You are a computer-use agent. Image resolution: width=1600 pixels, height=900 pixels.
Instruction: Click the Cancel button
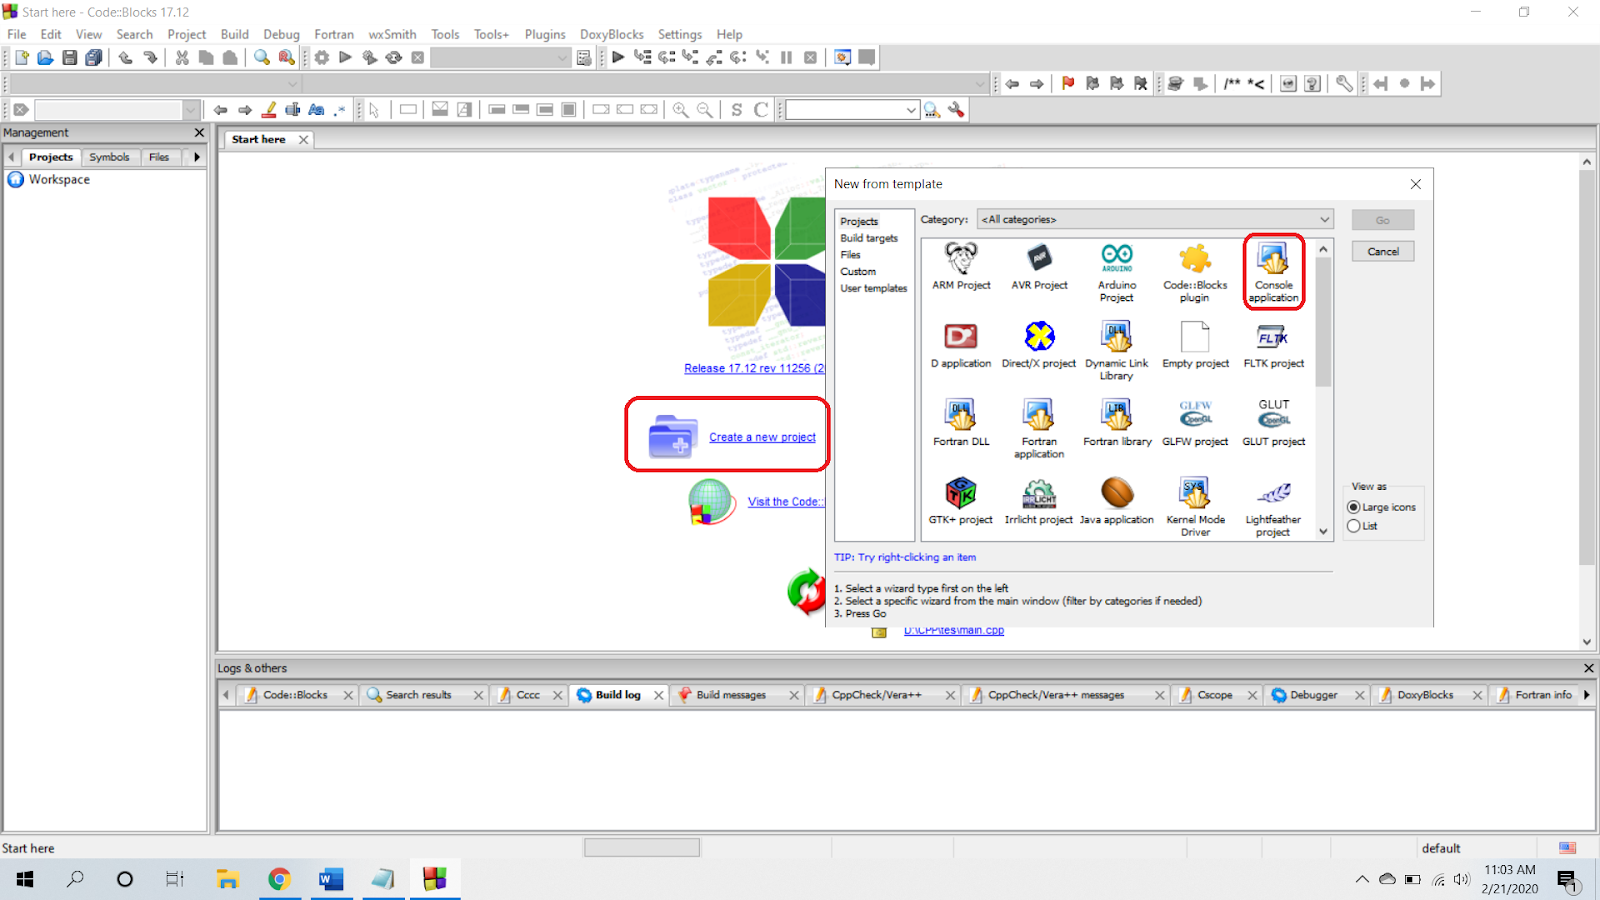(1383, 251)
